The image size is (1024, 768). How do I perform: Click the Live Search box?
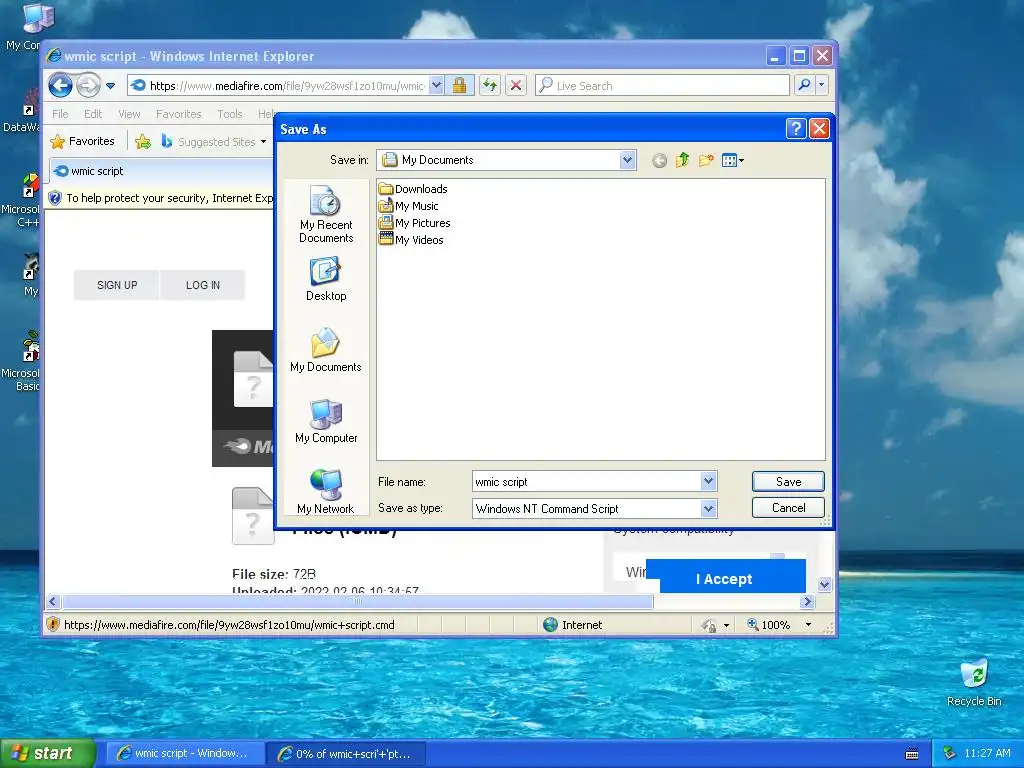(663, 86)
